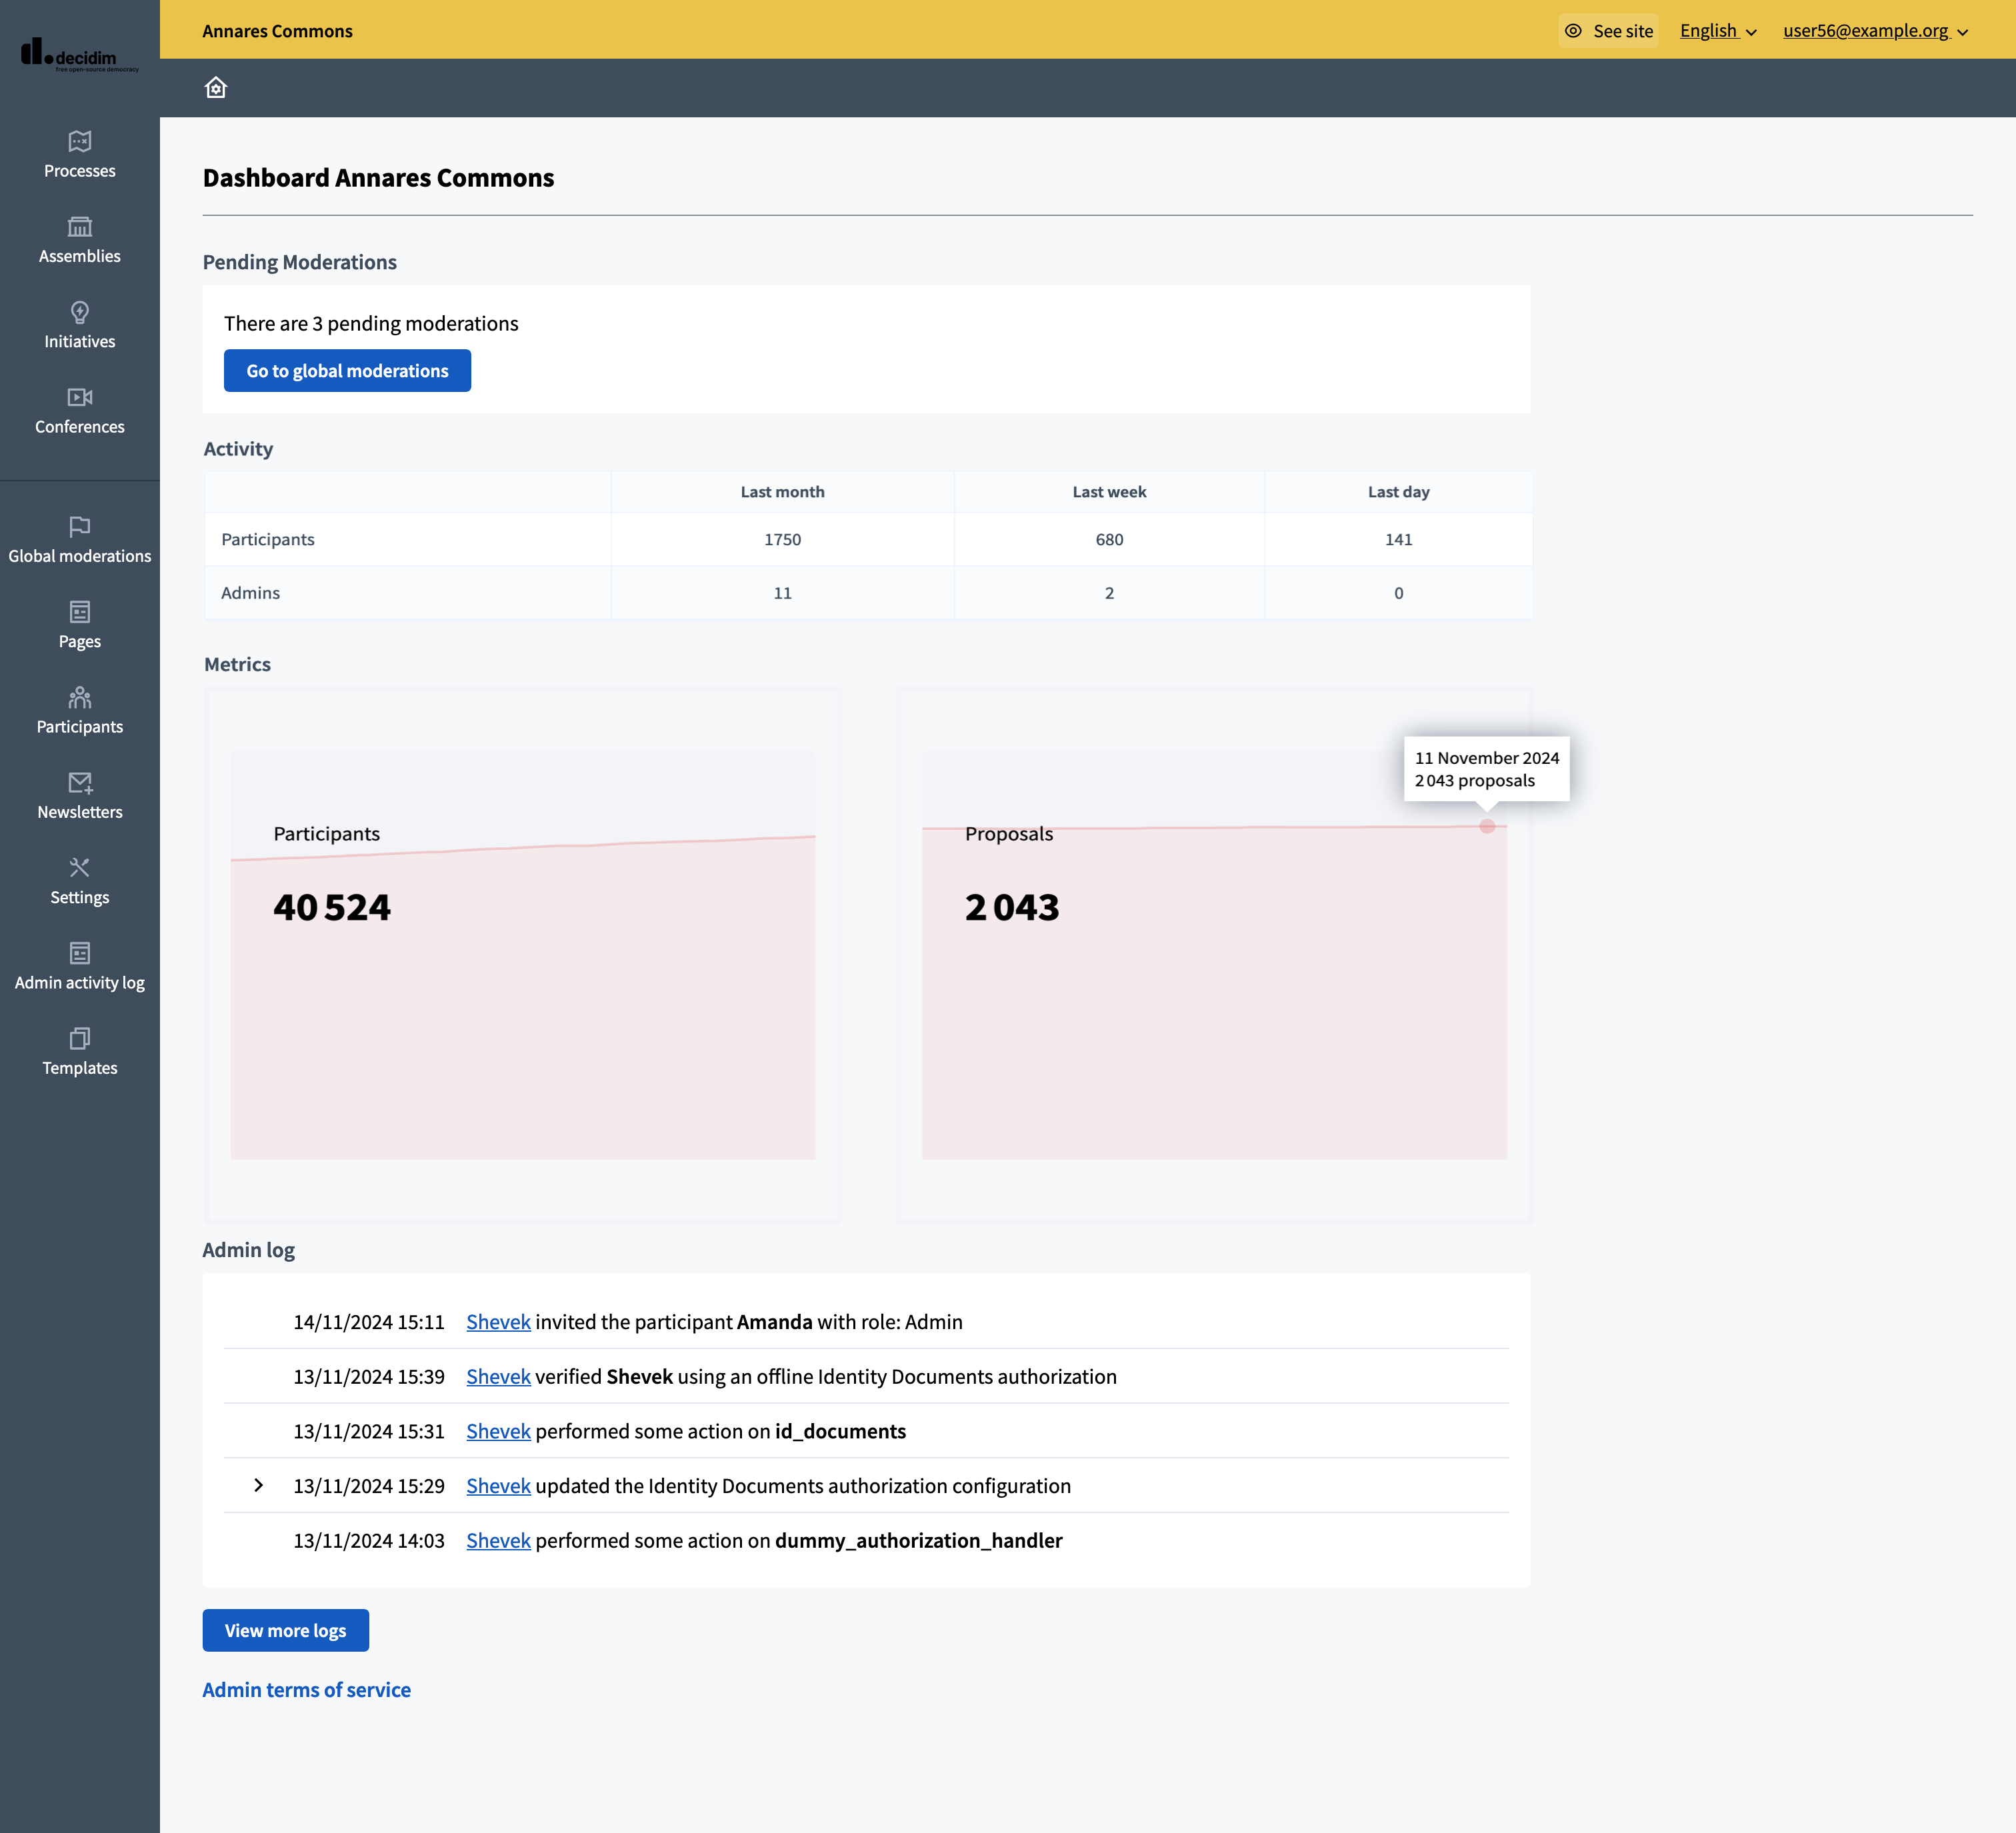Image resolution: width=2016 pixels, height=1833 pixels.
Task: Select the 11 November proposals data point
Action: pyautogui.click(x=1488, y=827)
